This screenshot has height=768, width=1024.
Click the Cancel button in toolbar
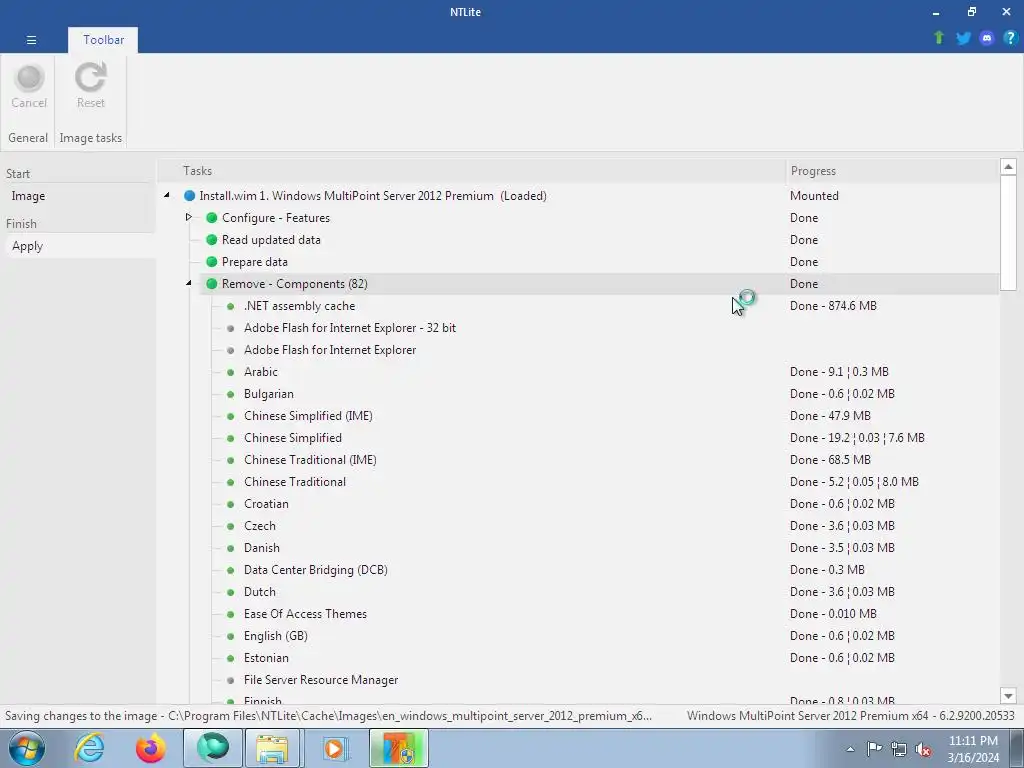click(x=29, y=86)
